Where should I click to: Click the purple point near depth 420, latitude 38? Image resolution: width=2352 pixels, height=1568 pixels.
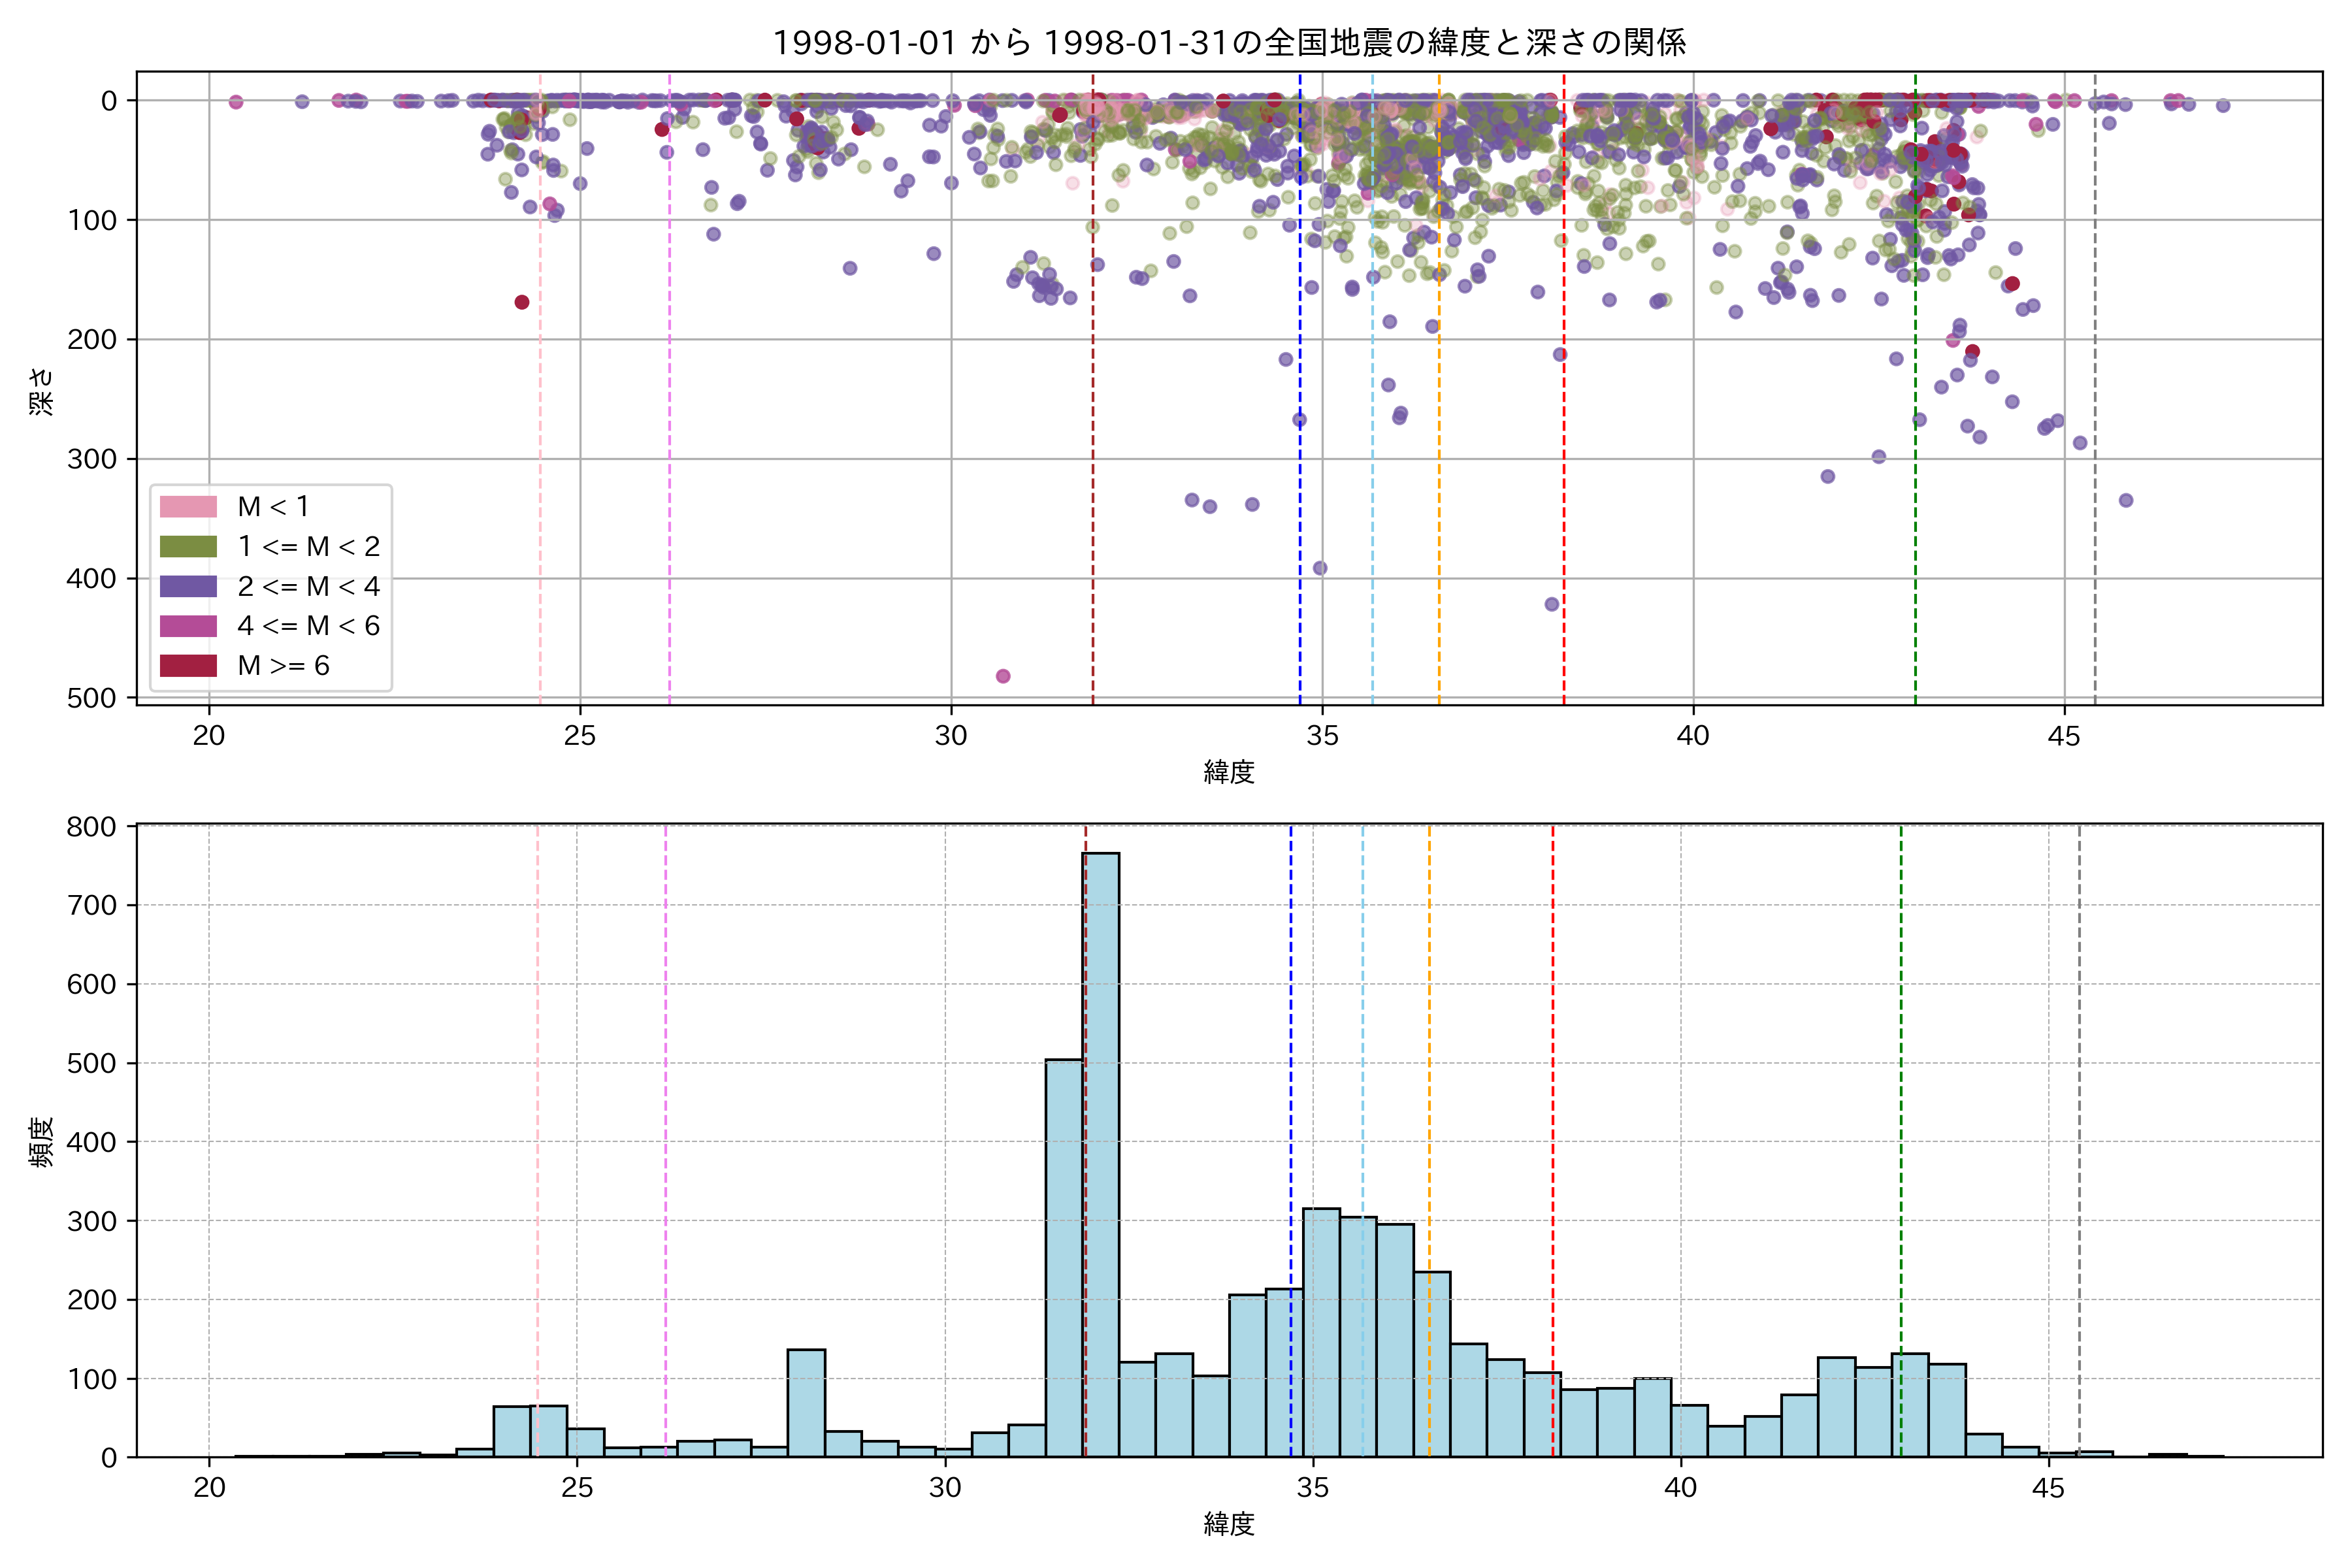[1552, 604]
